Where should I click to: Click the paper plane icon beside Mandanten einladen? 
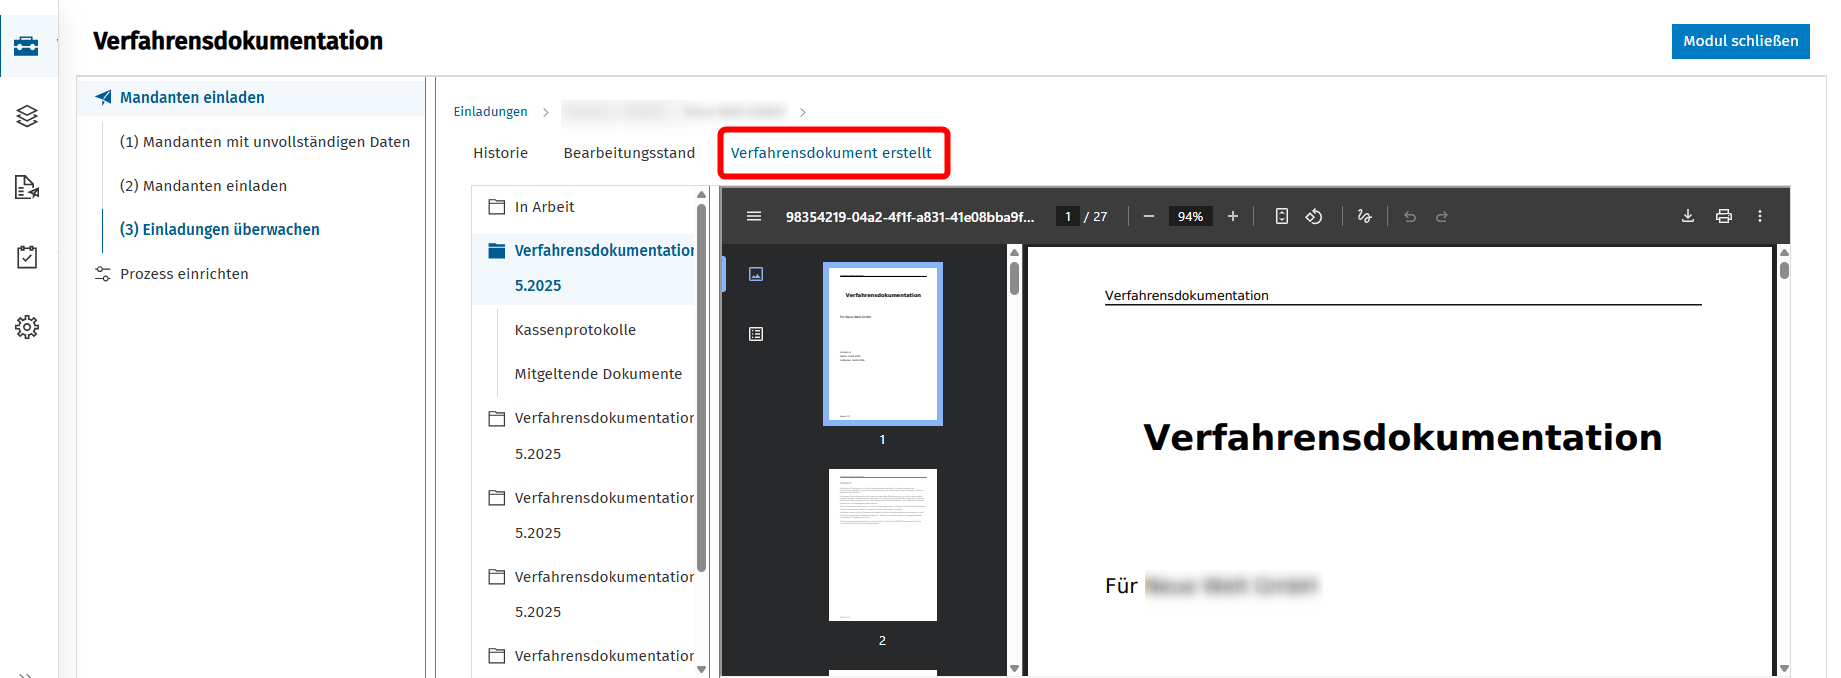click(x=103, y=97)
